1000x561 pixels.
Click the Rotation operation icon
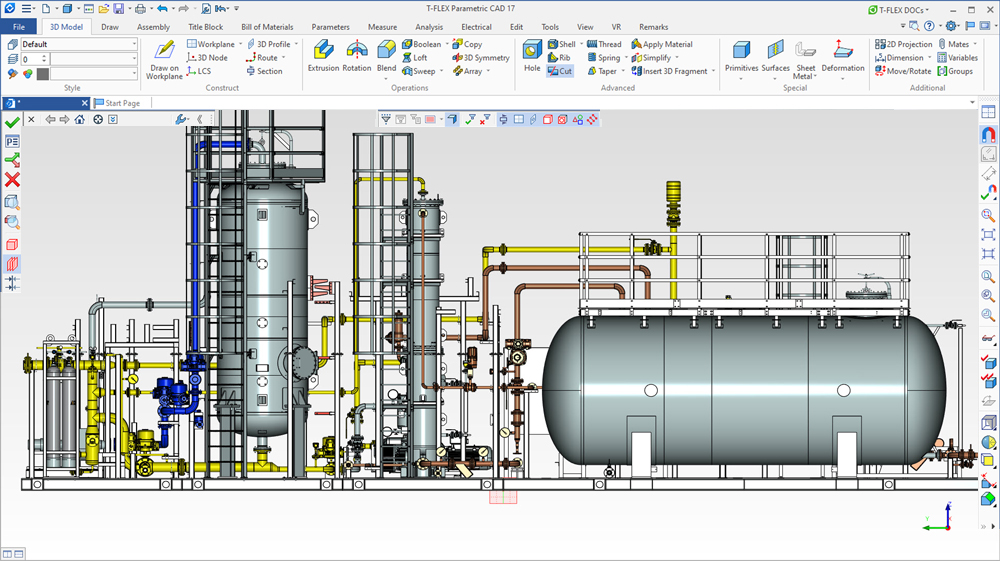pyautogui.click(x=357, y=56)
